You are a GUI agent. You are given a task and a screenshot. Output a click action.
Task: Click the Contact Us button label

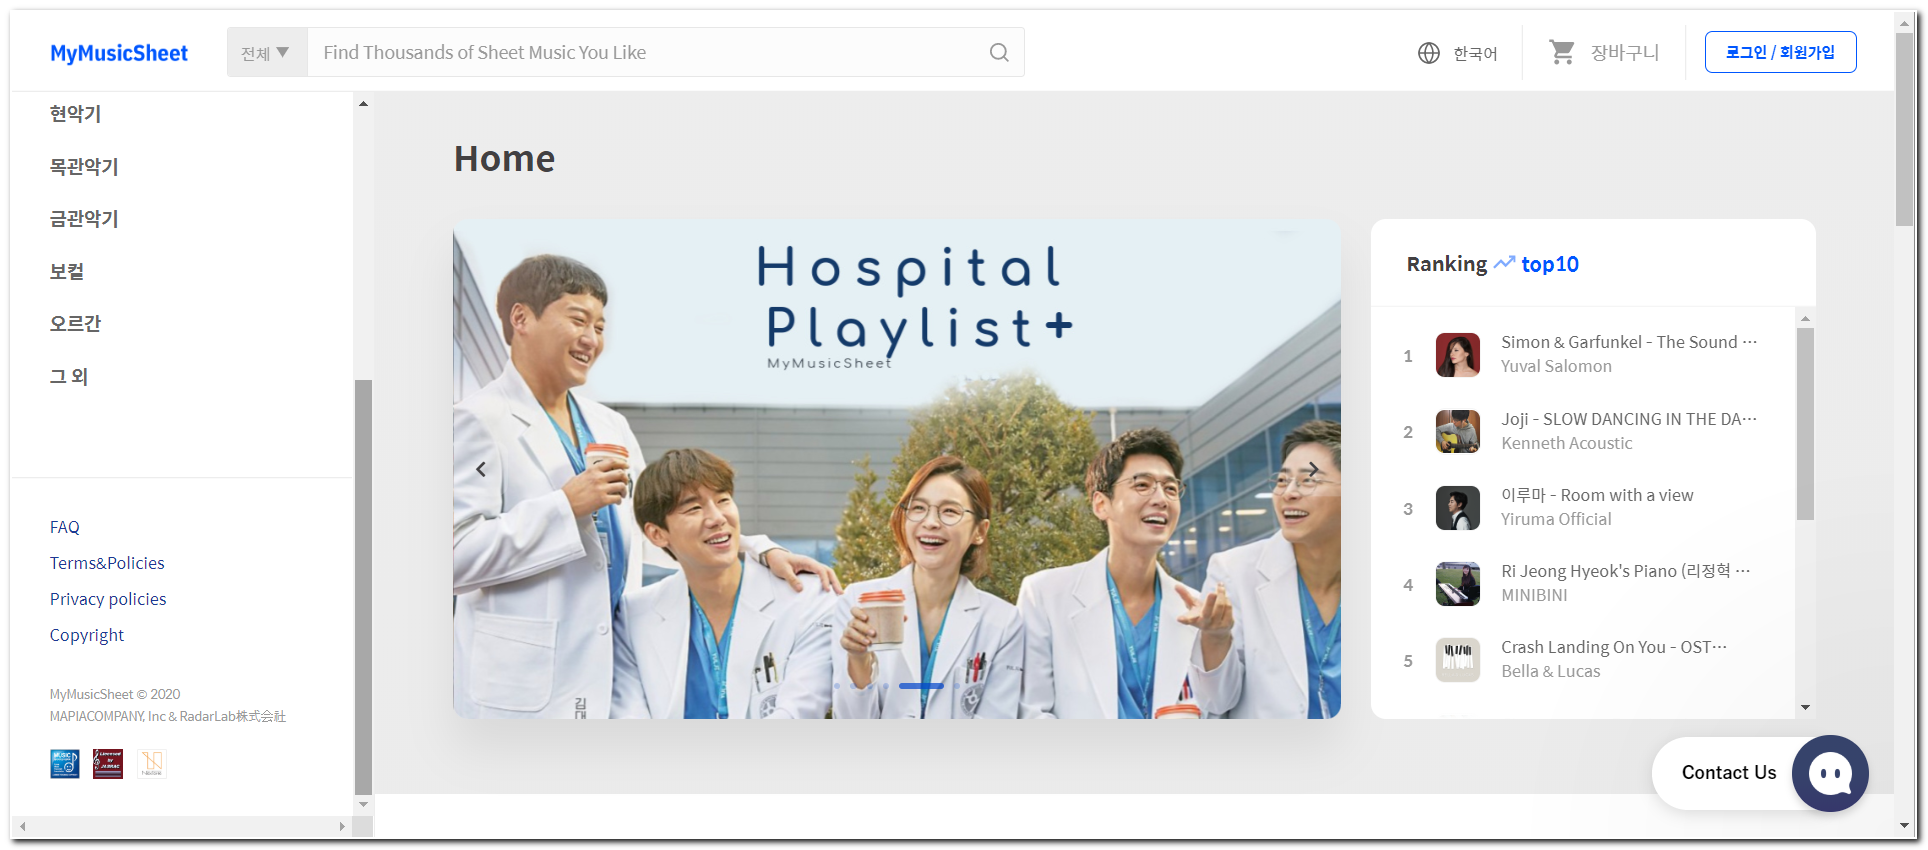[x=1729, y=773]
